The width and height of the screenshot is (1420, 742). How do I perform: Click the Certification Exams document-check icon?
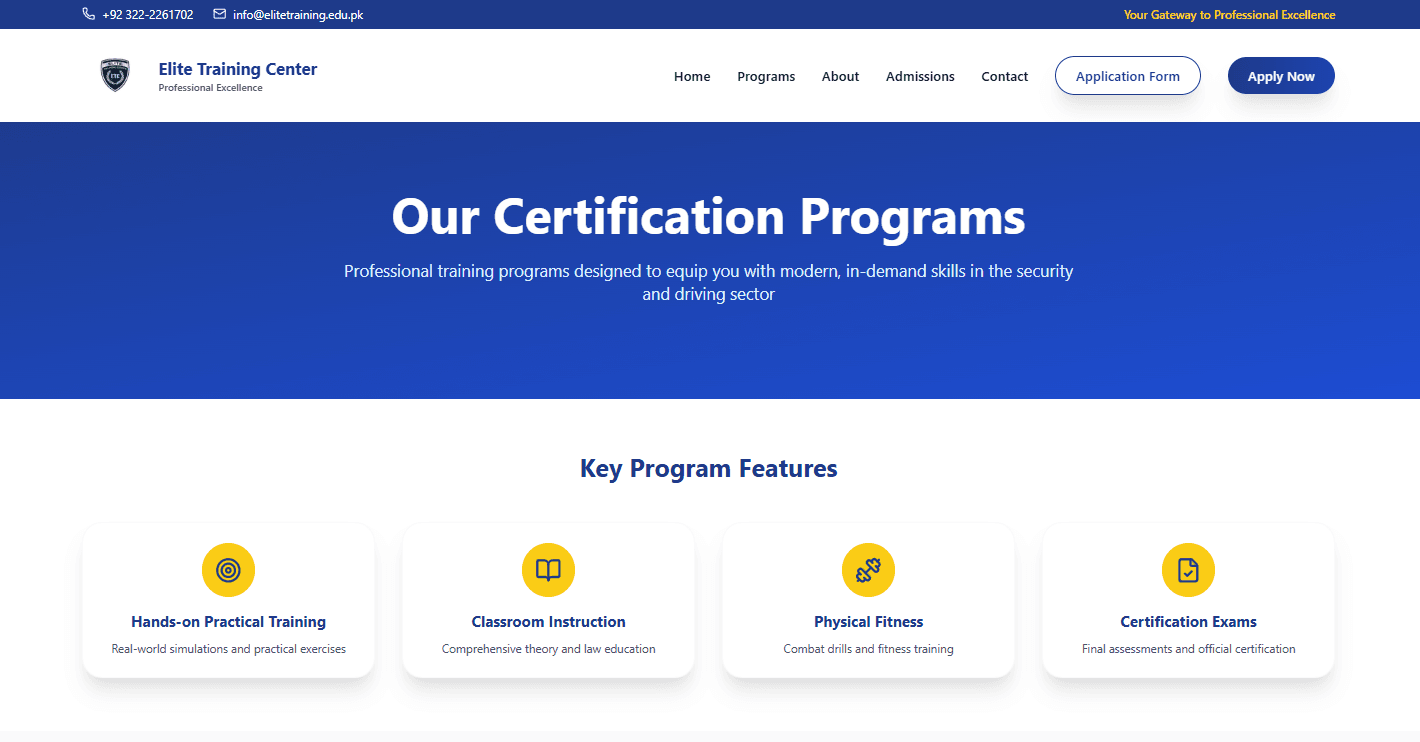tap(1188, 570)
